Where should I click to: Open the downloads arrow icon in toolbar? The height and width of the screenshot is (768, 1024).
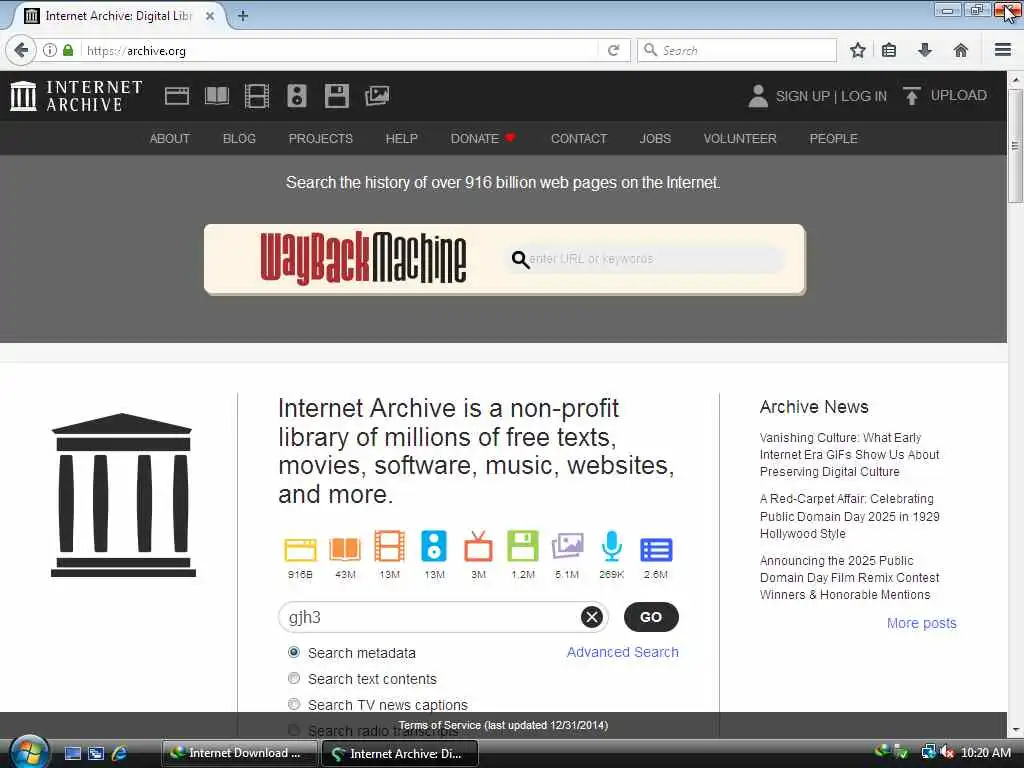point(925,50)
